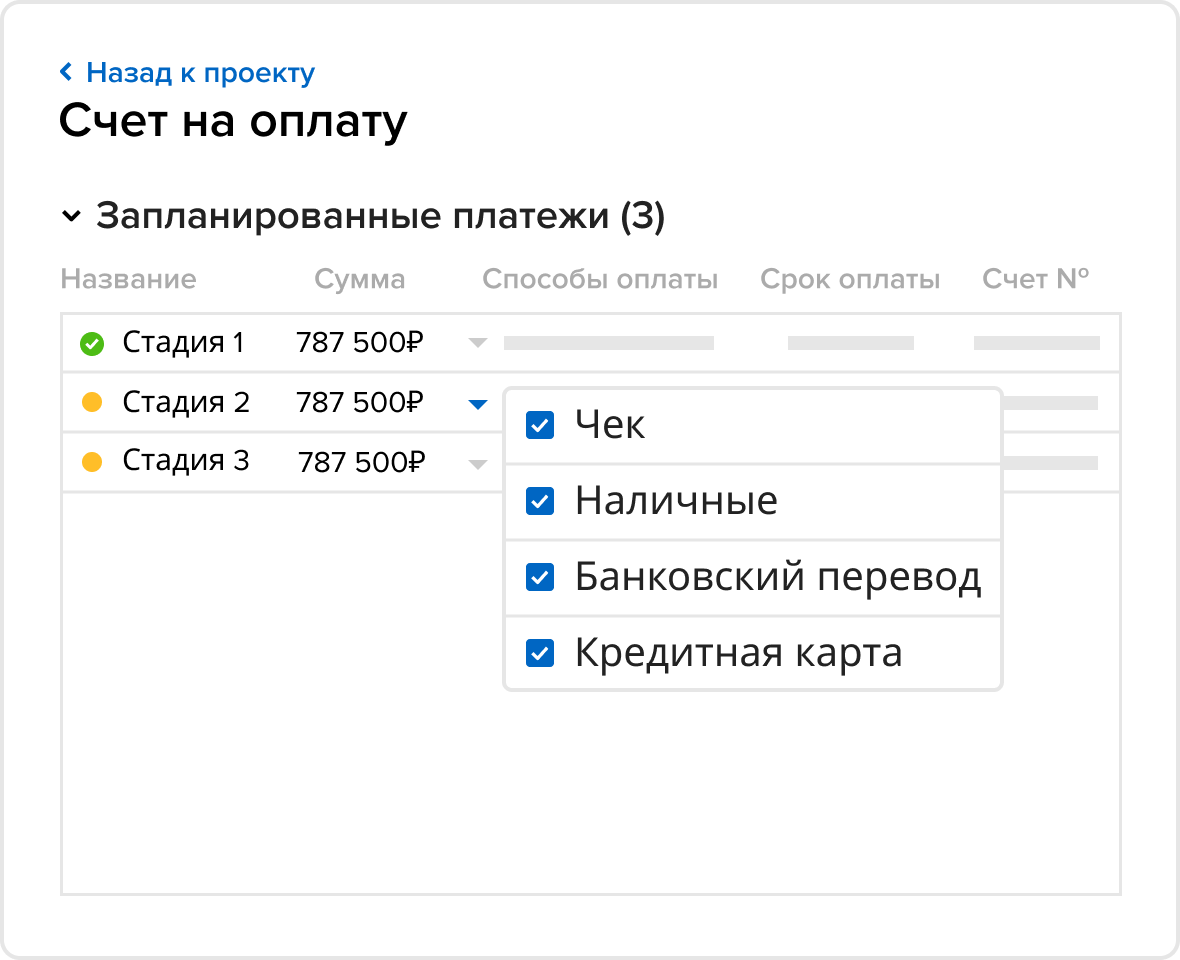
Task: Close the blue dropdown arrow for Стадия 2
Action: (x=478, y=404)
